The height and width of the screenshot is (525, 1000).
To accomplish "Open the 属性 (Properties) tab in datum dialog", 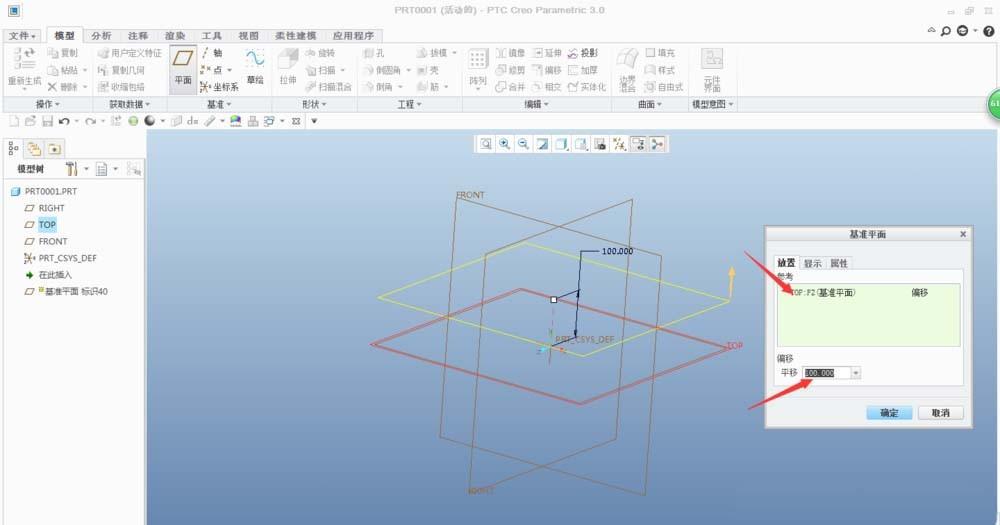I will pyautogui.click(x=839, y=263).
